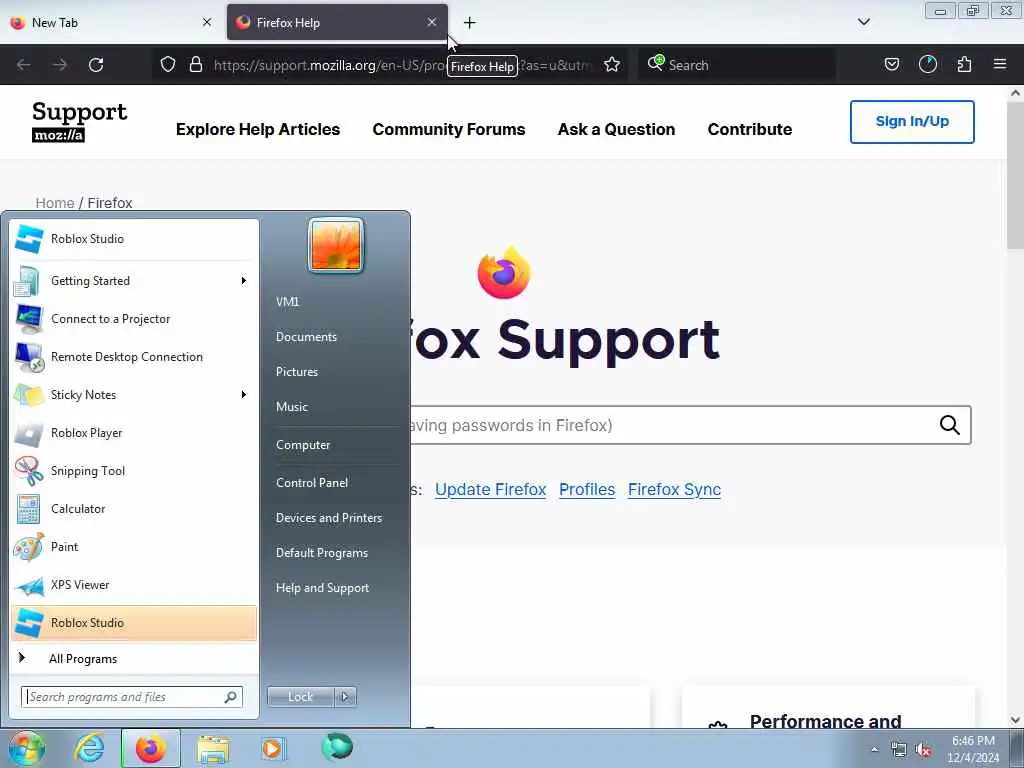Image resolution: width=1024 pixels, height=768 pixels.
Task: Open Internet Explorer from the taskbar
Action: coord(89,748)
